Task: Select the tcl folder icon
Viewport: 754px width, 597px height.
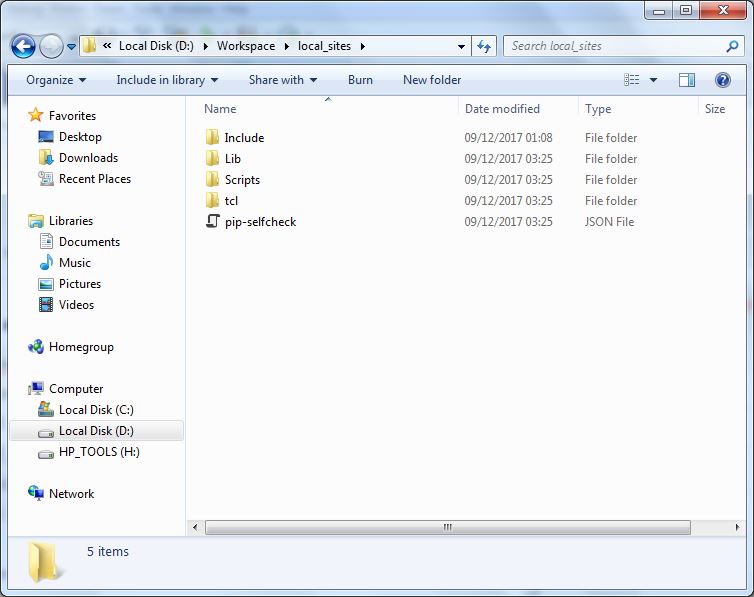Action: [x=212, y=200]
